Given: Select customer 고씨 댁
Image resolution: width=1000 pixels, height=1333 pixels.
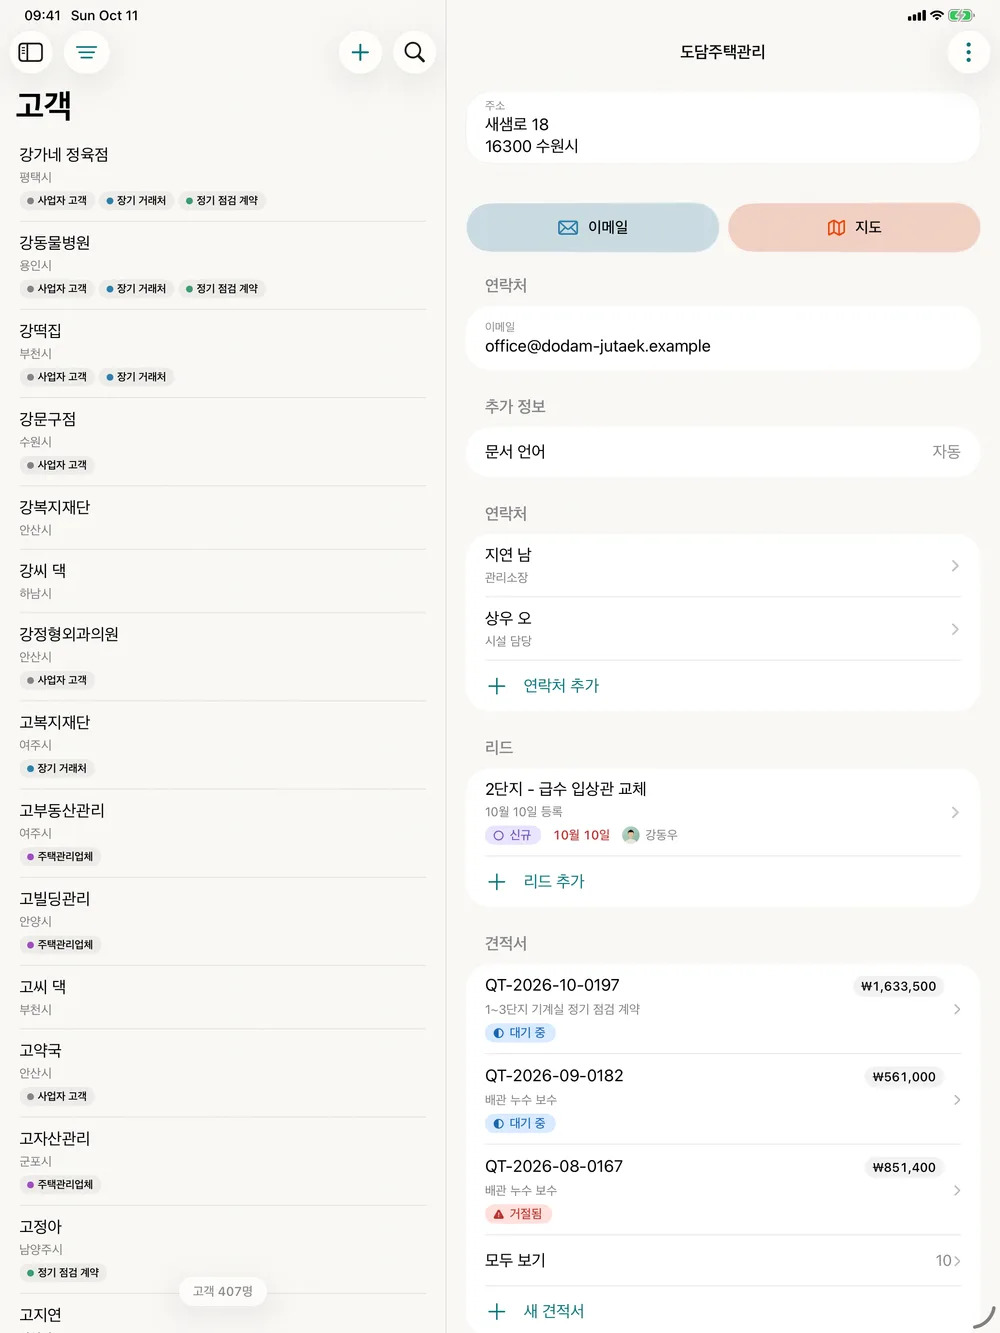Looking at the screenshot, I should click(x=222, y=997).
